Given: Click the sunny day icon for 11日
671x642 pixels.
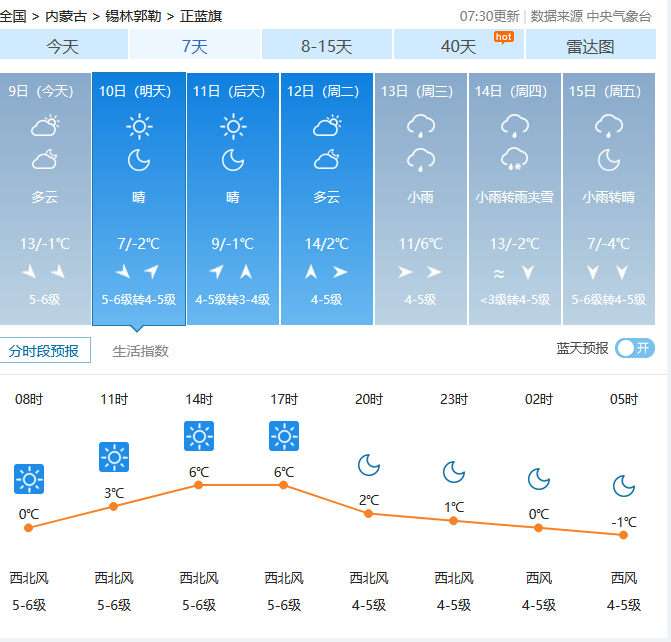Looking at the screenshot, I should (233, 126).
